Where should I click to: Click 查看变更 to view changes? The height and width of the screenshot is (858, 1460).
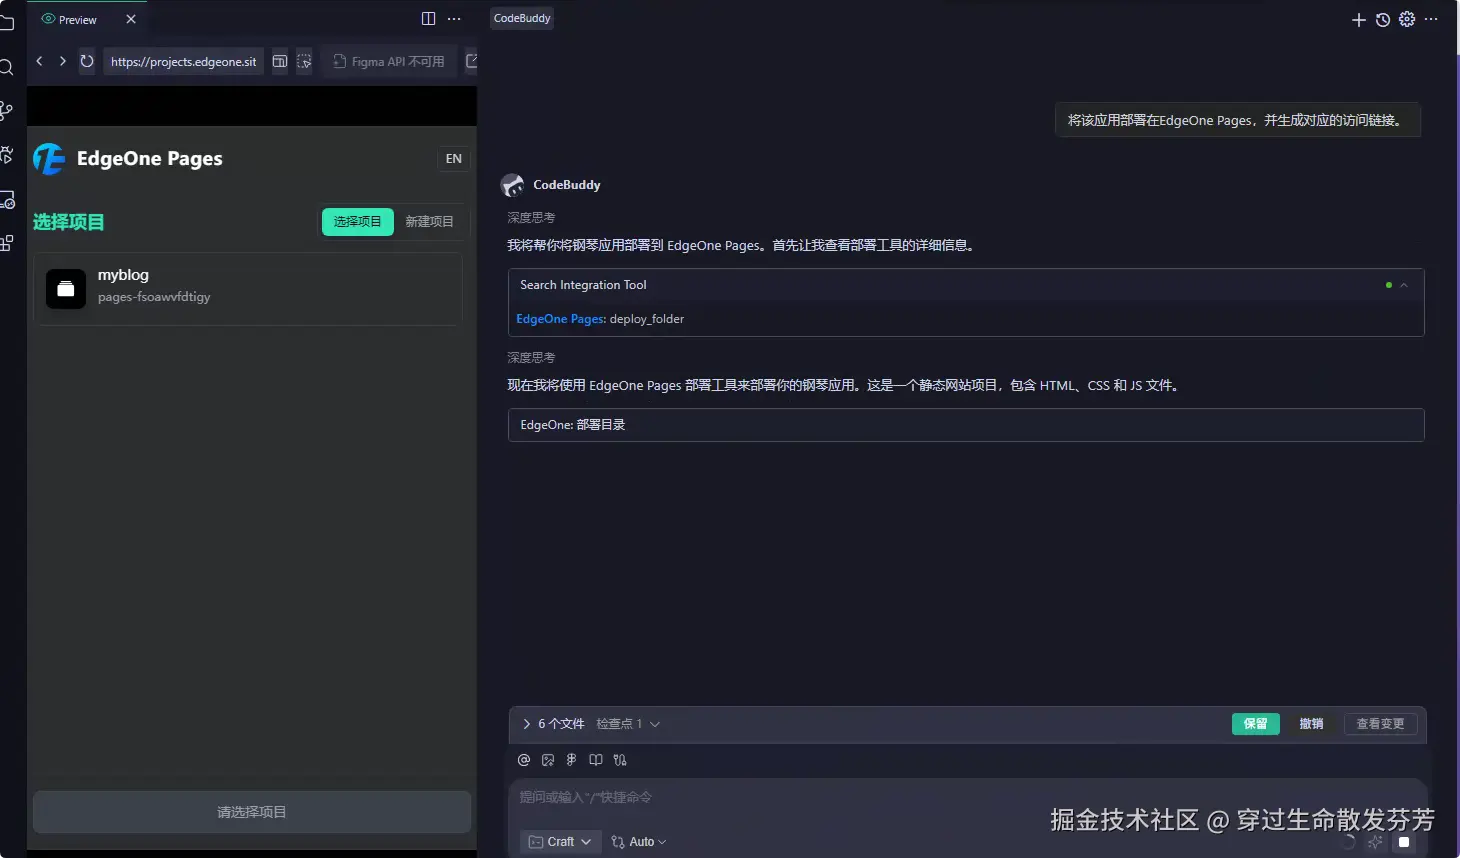1380,724
